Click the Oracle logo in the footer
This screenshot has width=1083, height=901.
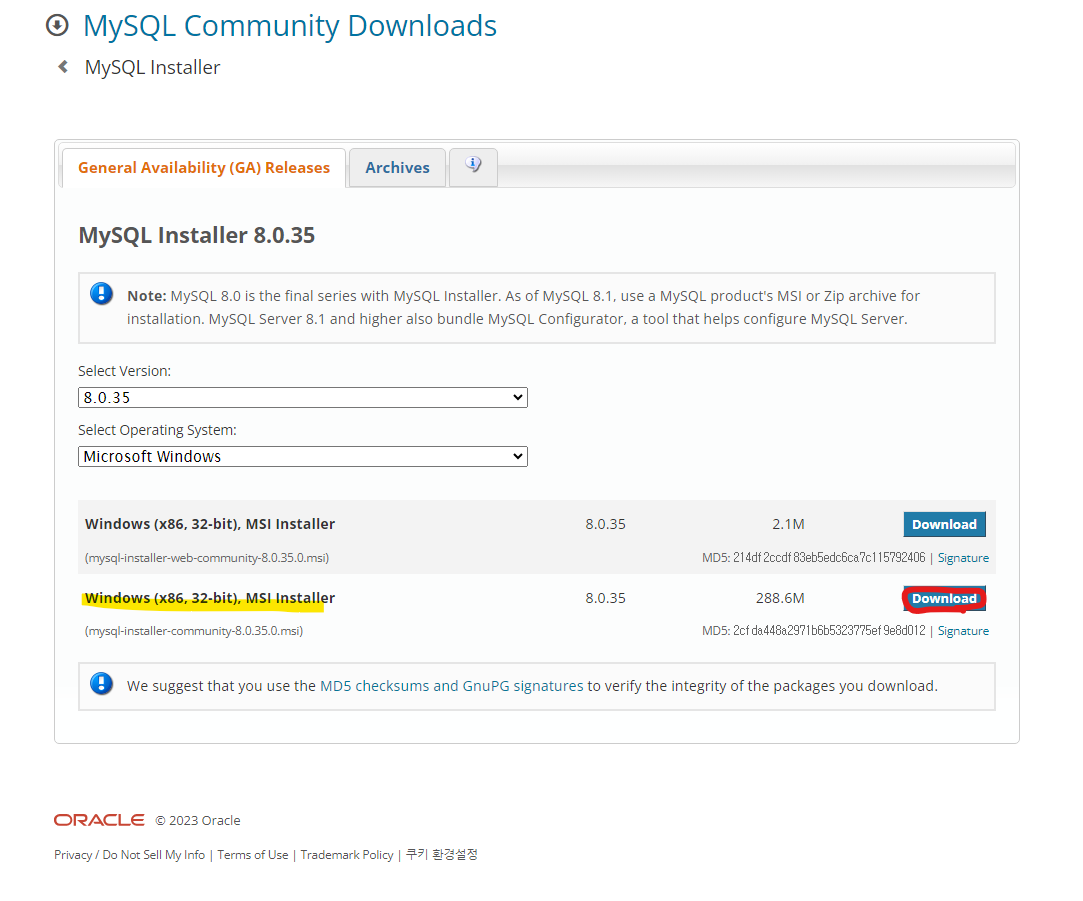pyautogui.click(x=99, y=820)
